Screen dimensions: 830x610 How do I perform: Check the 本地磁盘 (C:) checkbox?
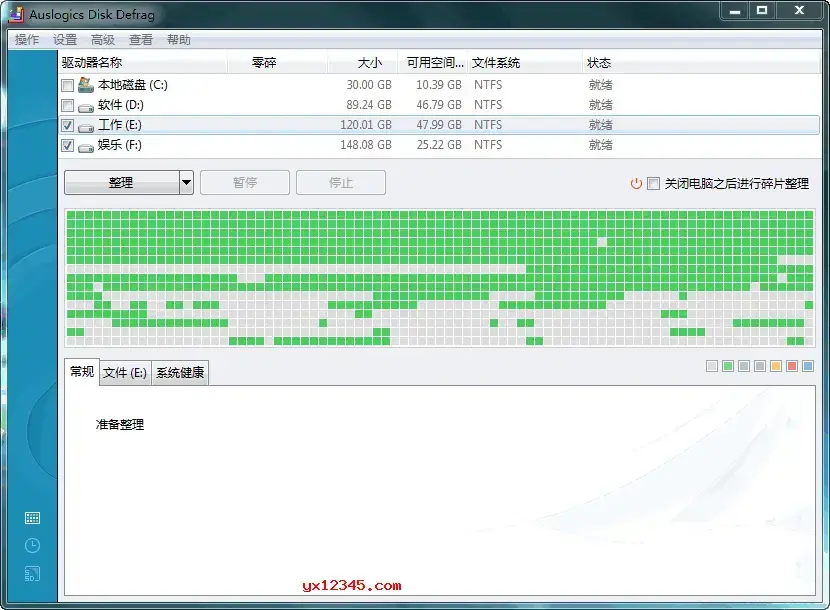pyautogui.click(x=67, y=85)
